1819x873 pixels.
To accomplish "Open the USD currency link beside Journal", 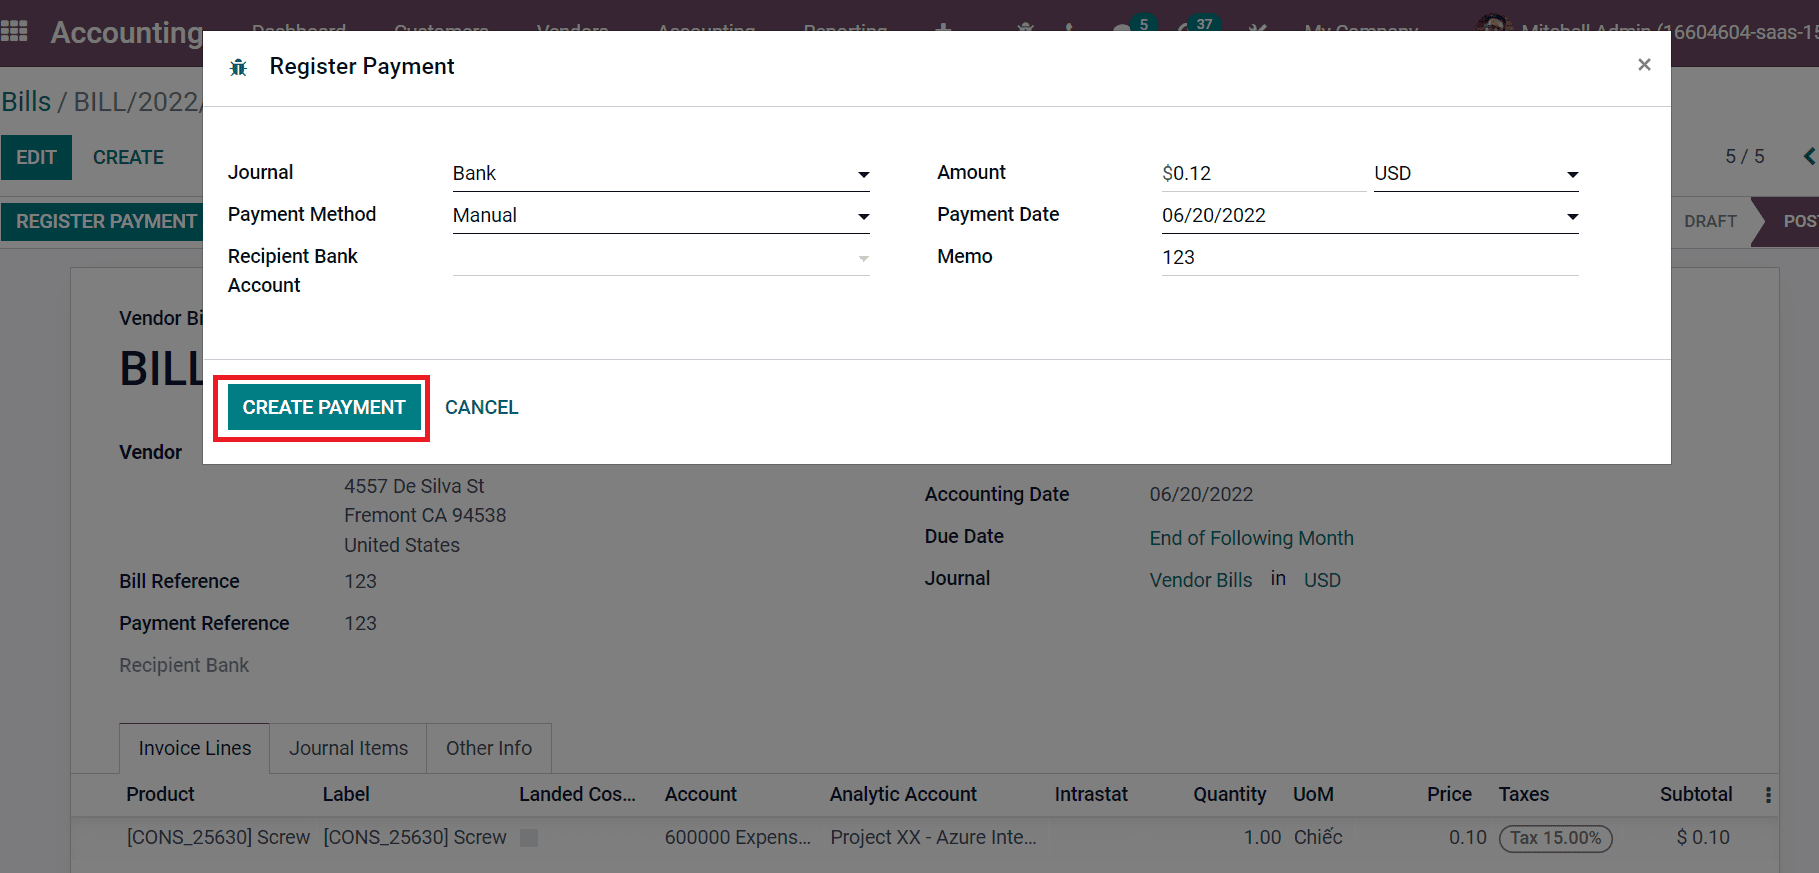I will pyautogui.click(x=1322, y=580).
